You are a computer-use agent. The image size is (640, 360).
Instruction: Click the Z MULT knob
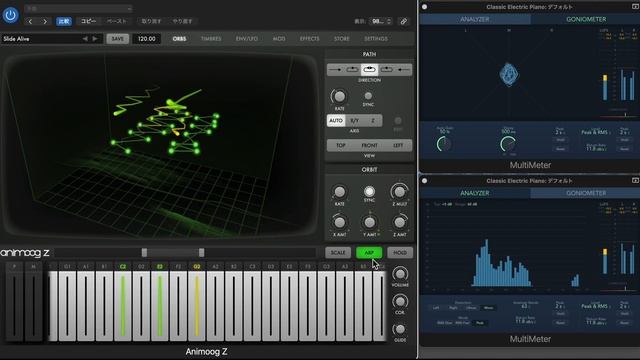tap(399, 191)
